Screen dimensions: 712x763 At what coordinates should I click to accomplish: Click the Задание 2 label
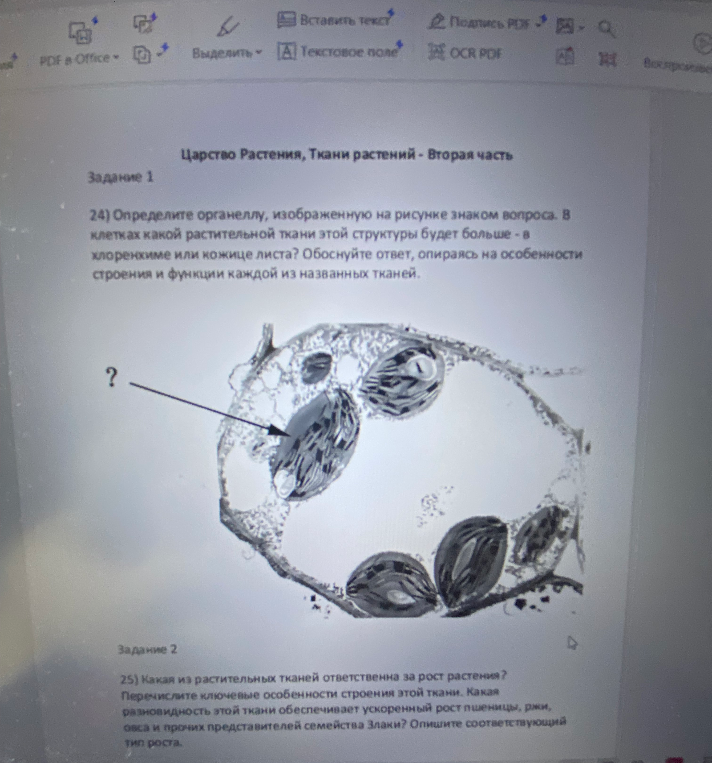[x=147, y=649]
